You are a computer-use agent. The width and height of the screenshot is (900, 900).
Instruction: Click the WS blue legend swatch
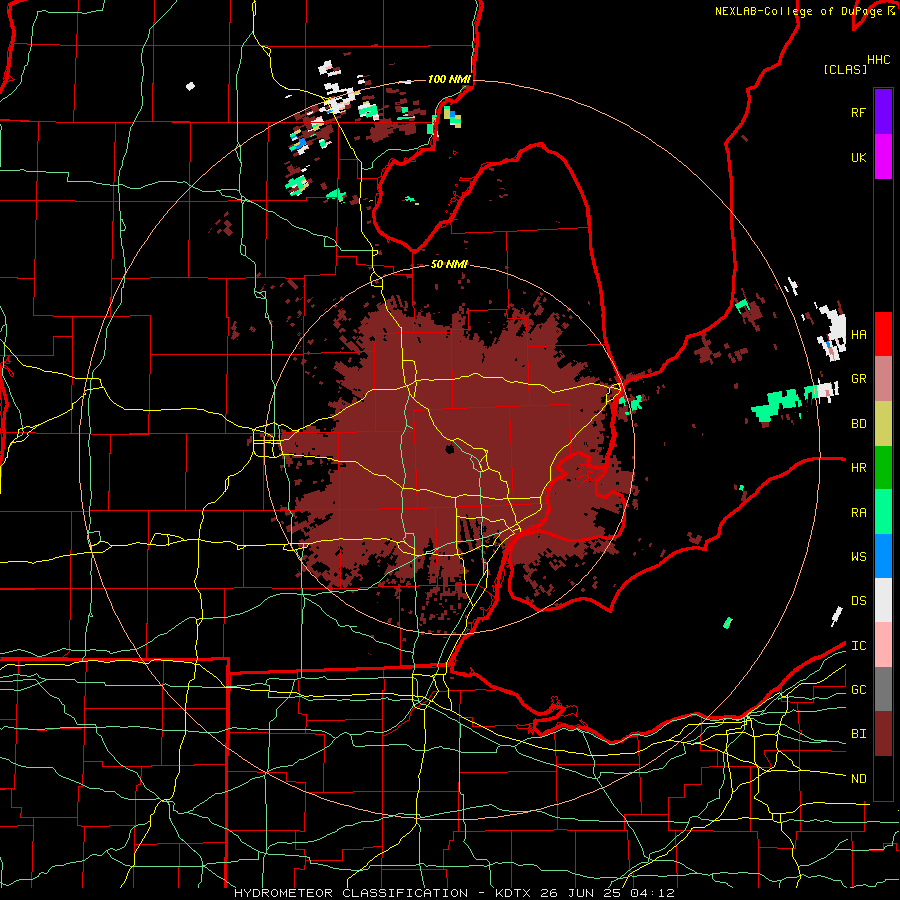883,556
